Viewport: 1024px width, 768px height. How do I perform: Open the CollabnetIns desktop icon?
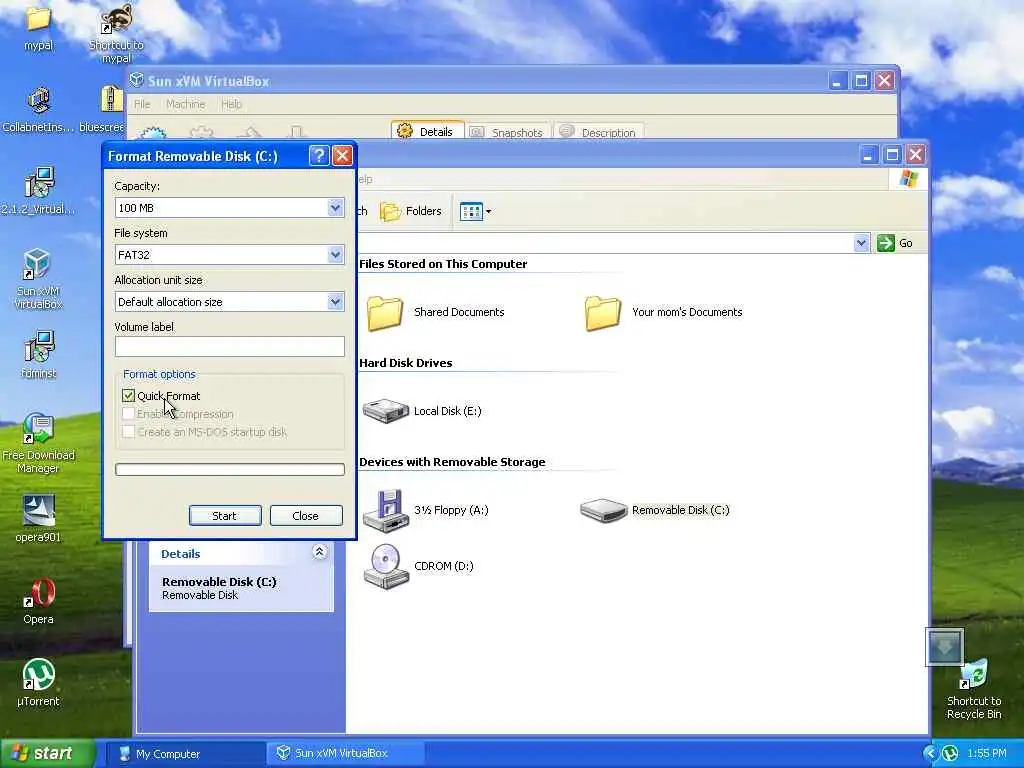tap(38, 109)
